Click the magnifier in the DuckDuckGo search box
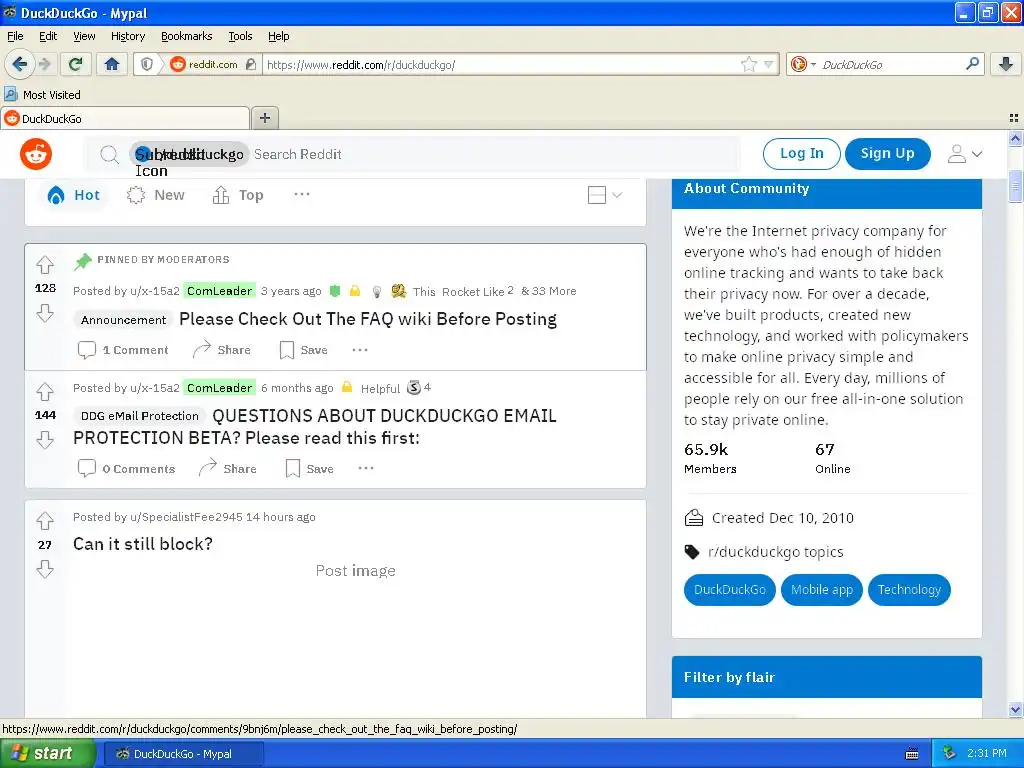The width and height of the screenshot is (1024, 768). coord(972,63)
